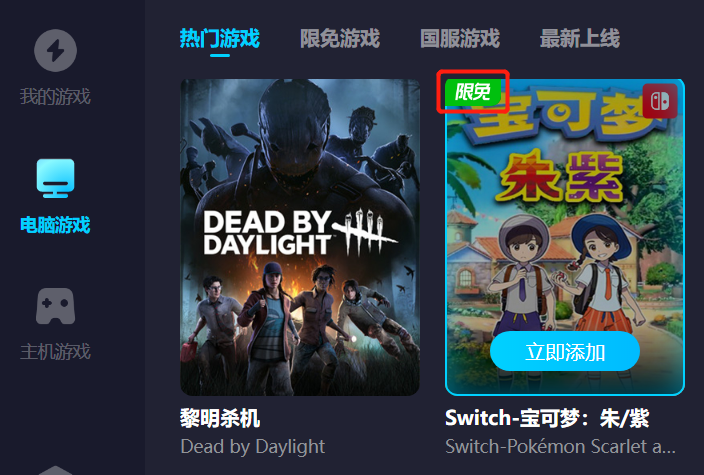Go to the 最新上线 tab
The width and height of the screenshot is (704, 475).
(580, 39)
